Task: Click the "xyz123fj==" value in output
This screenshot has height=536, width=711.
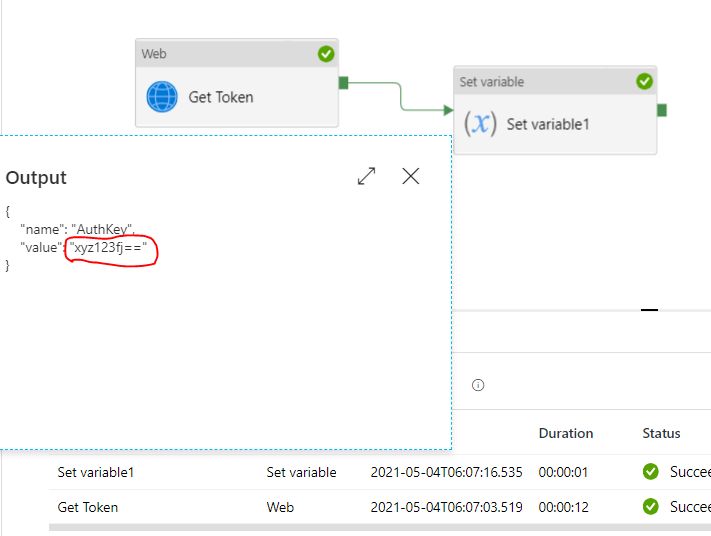Action: coord(108,248)
